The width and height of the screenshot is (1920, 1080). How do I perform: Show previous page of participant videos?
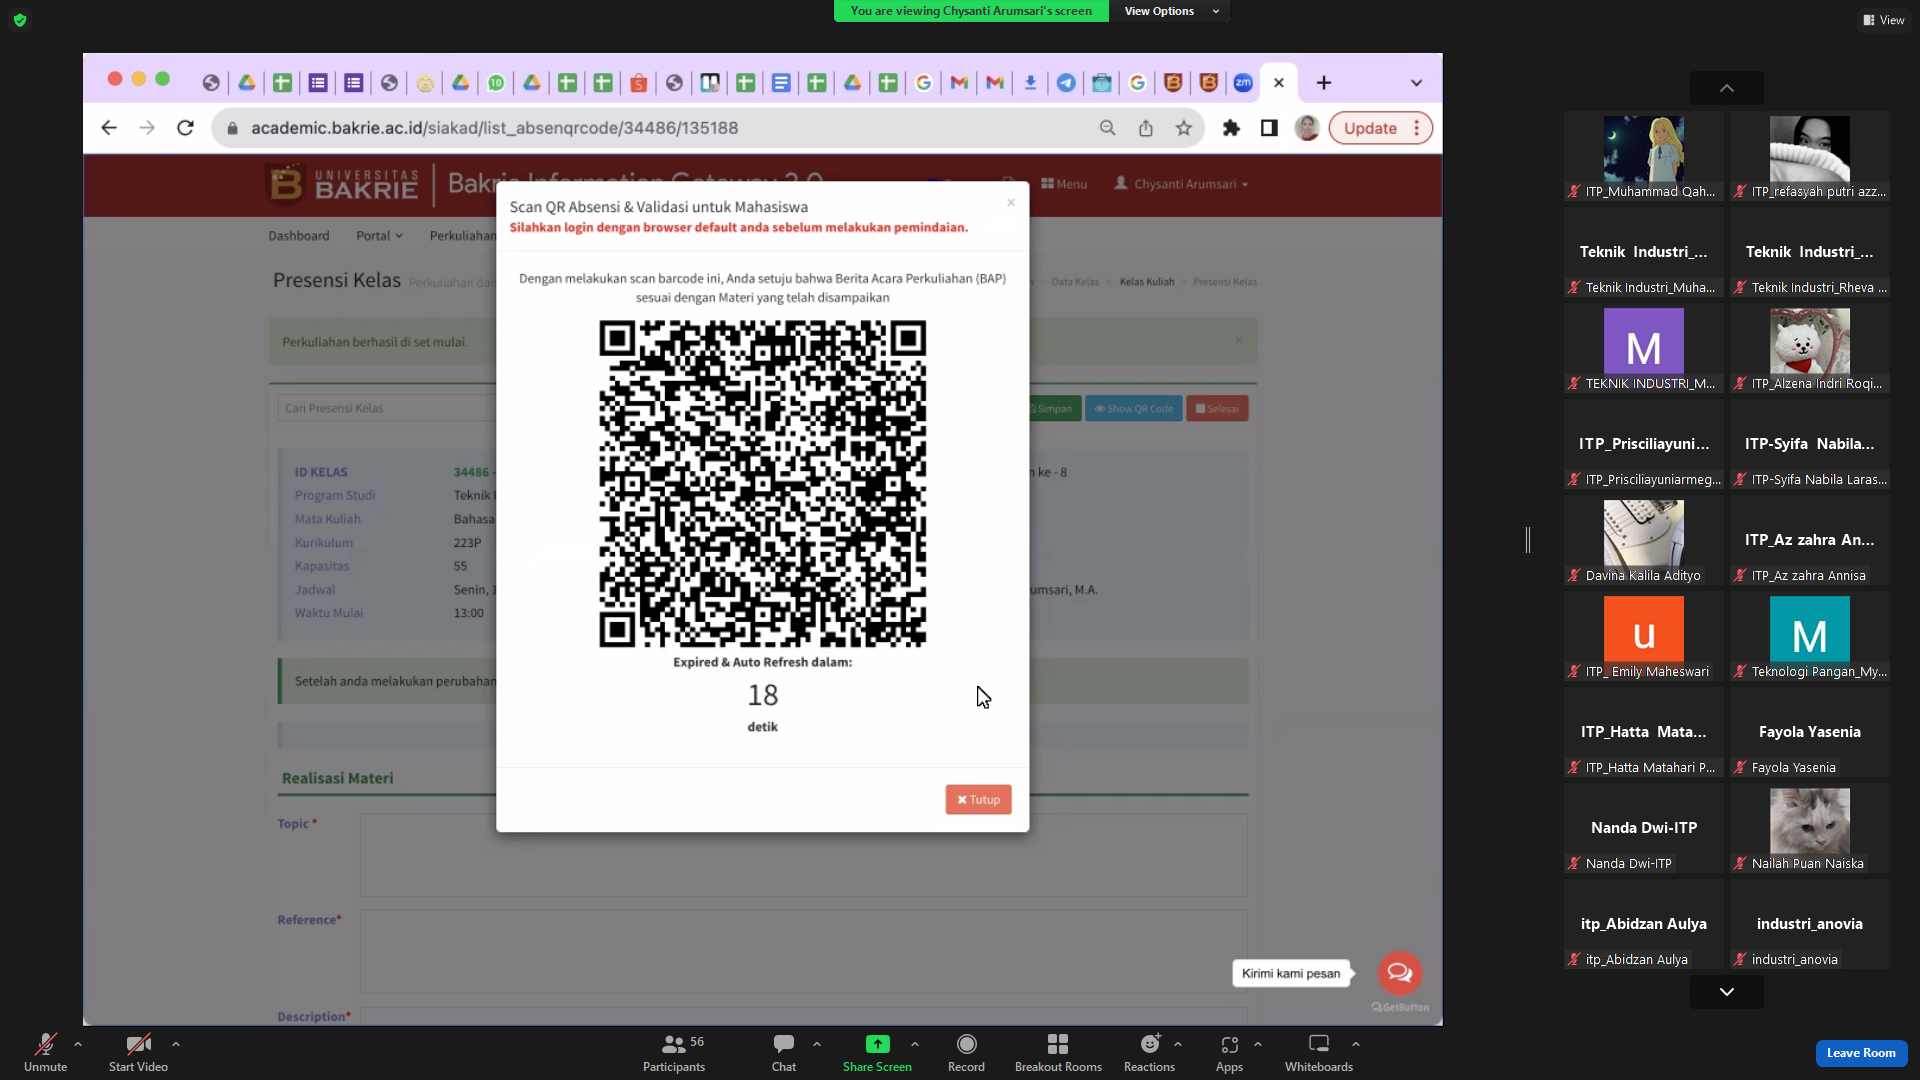click(1727, 88)
